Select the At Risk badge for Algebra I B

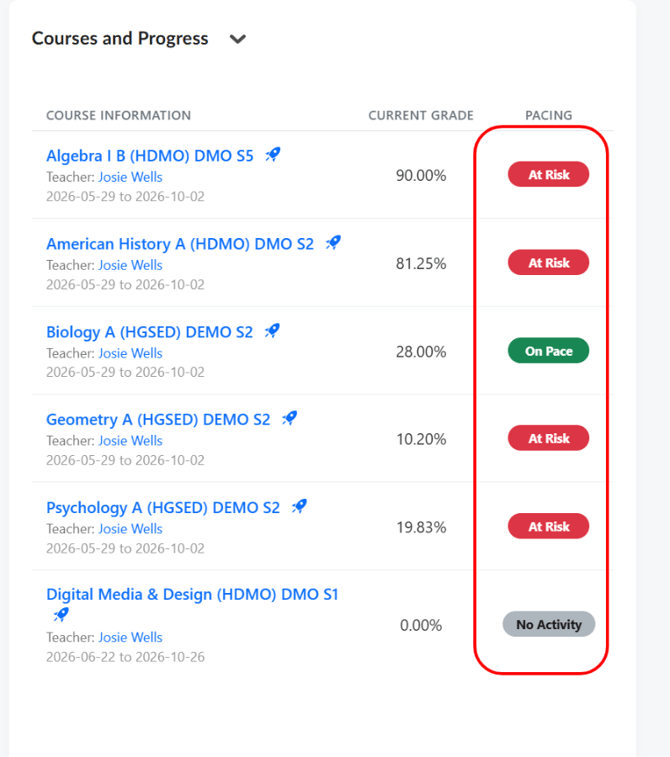point(548,174)
